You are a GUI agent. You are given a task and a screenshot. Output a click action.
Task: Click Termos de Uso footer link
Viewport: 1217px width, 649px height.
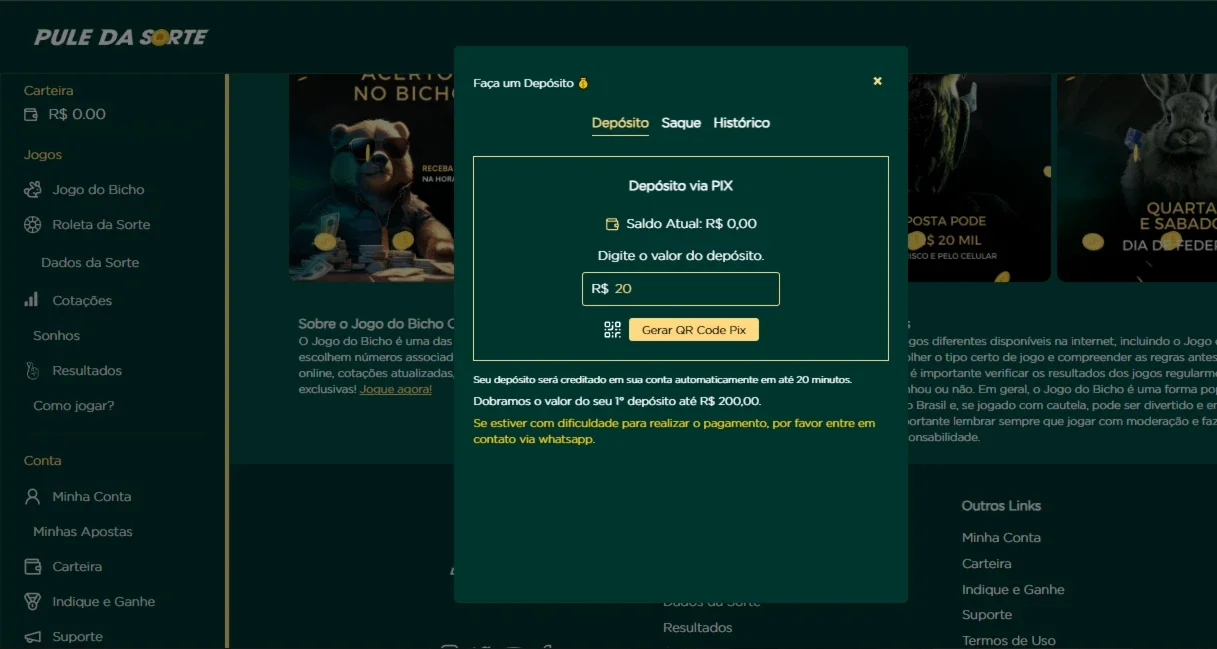coord(1009,640)
